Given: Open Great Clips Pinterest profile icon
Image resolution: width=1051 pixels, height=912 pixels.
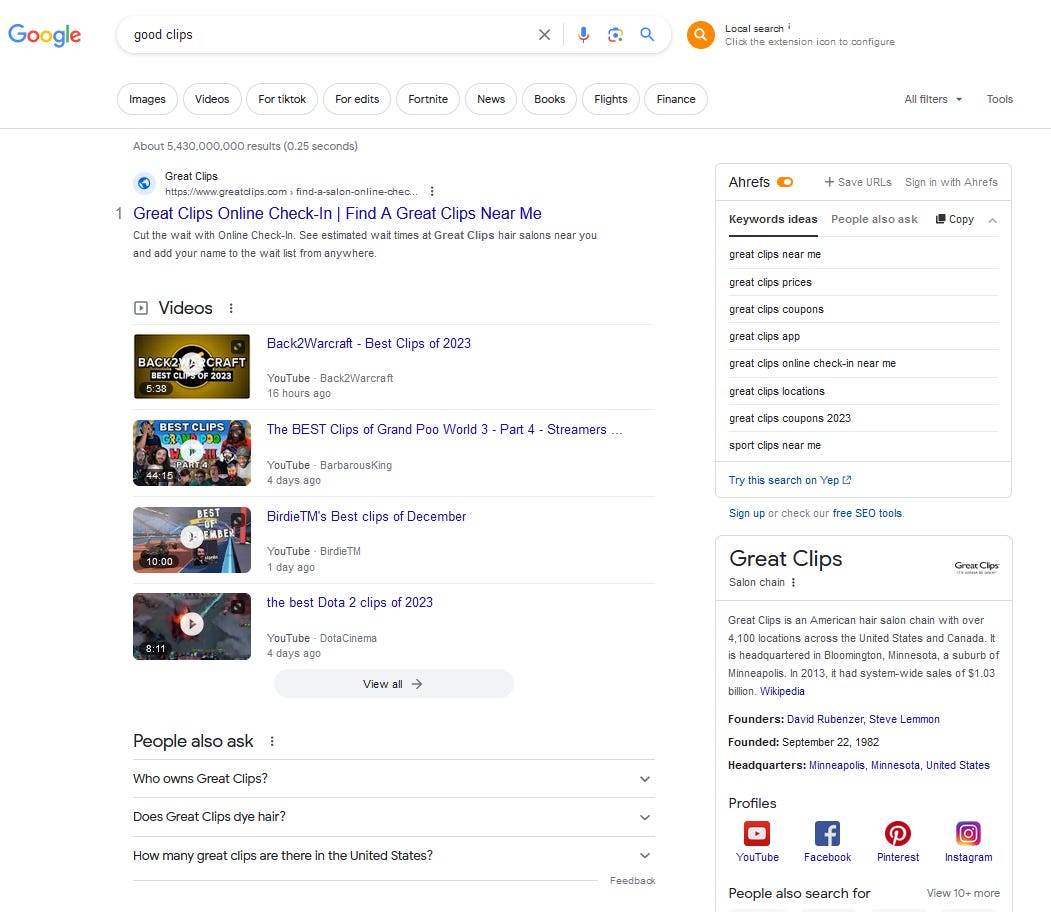Looking at the screenshot, I should pyautogui.click(x=898, y=834).
